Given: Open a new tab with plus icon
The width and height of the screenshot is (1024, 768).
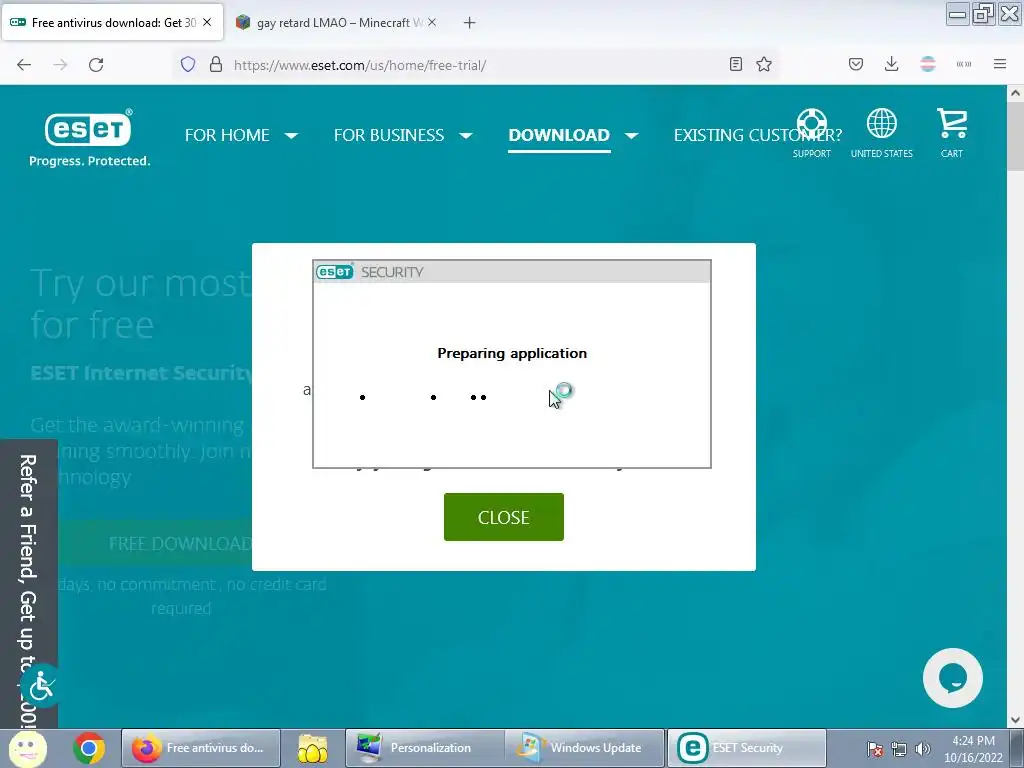Looking at the screenshot, I should tap(470, 23).
